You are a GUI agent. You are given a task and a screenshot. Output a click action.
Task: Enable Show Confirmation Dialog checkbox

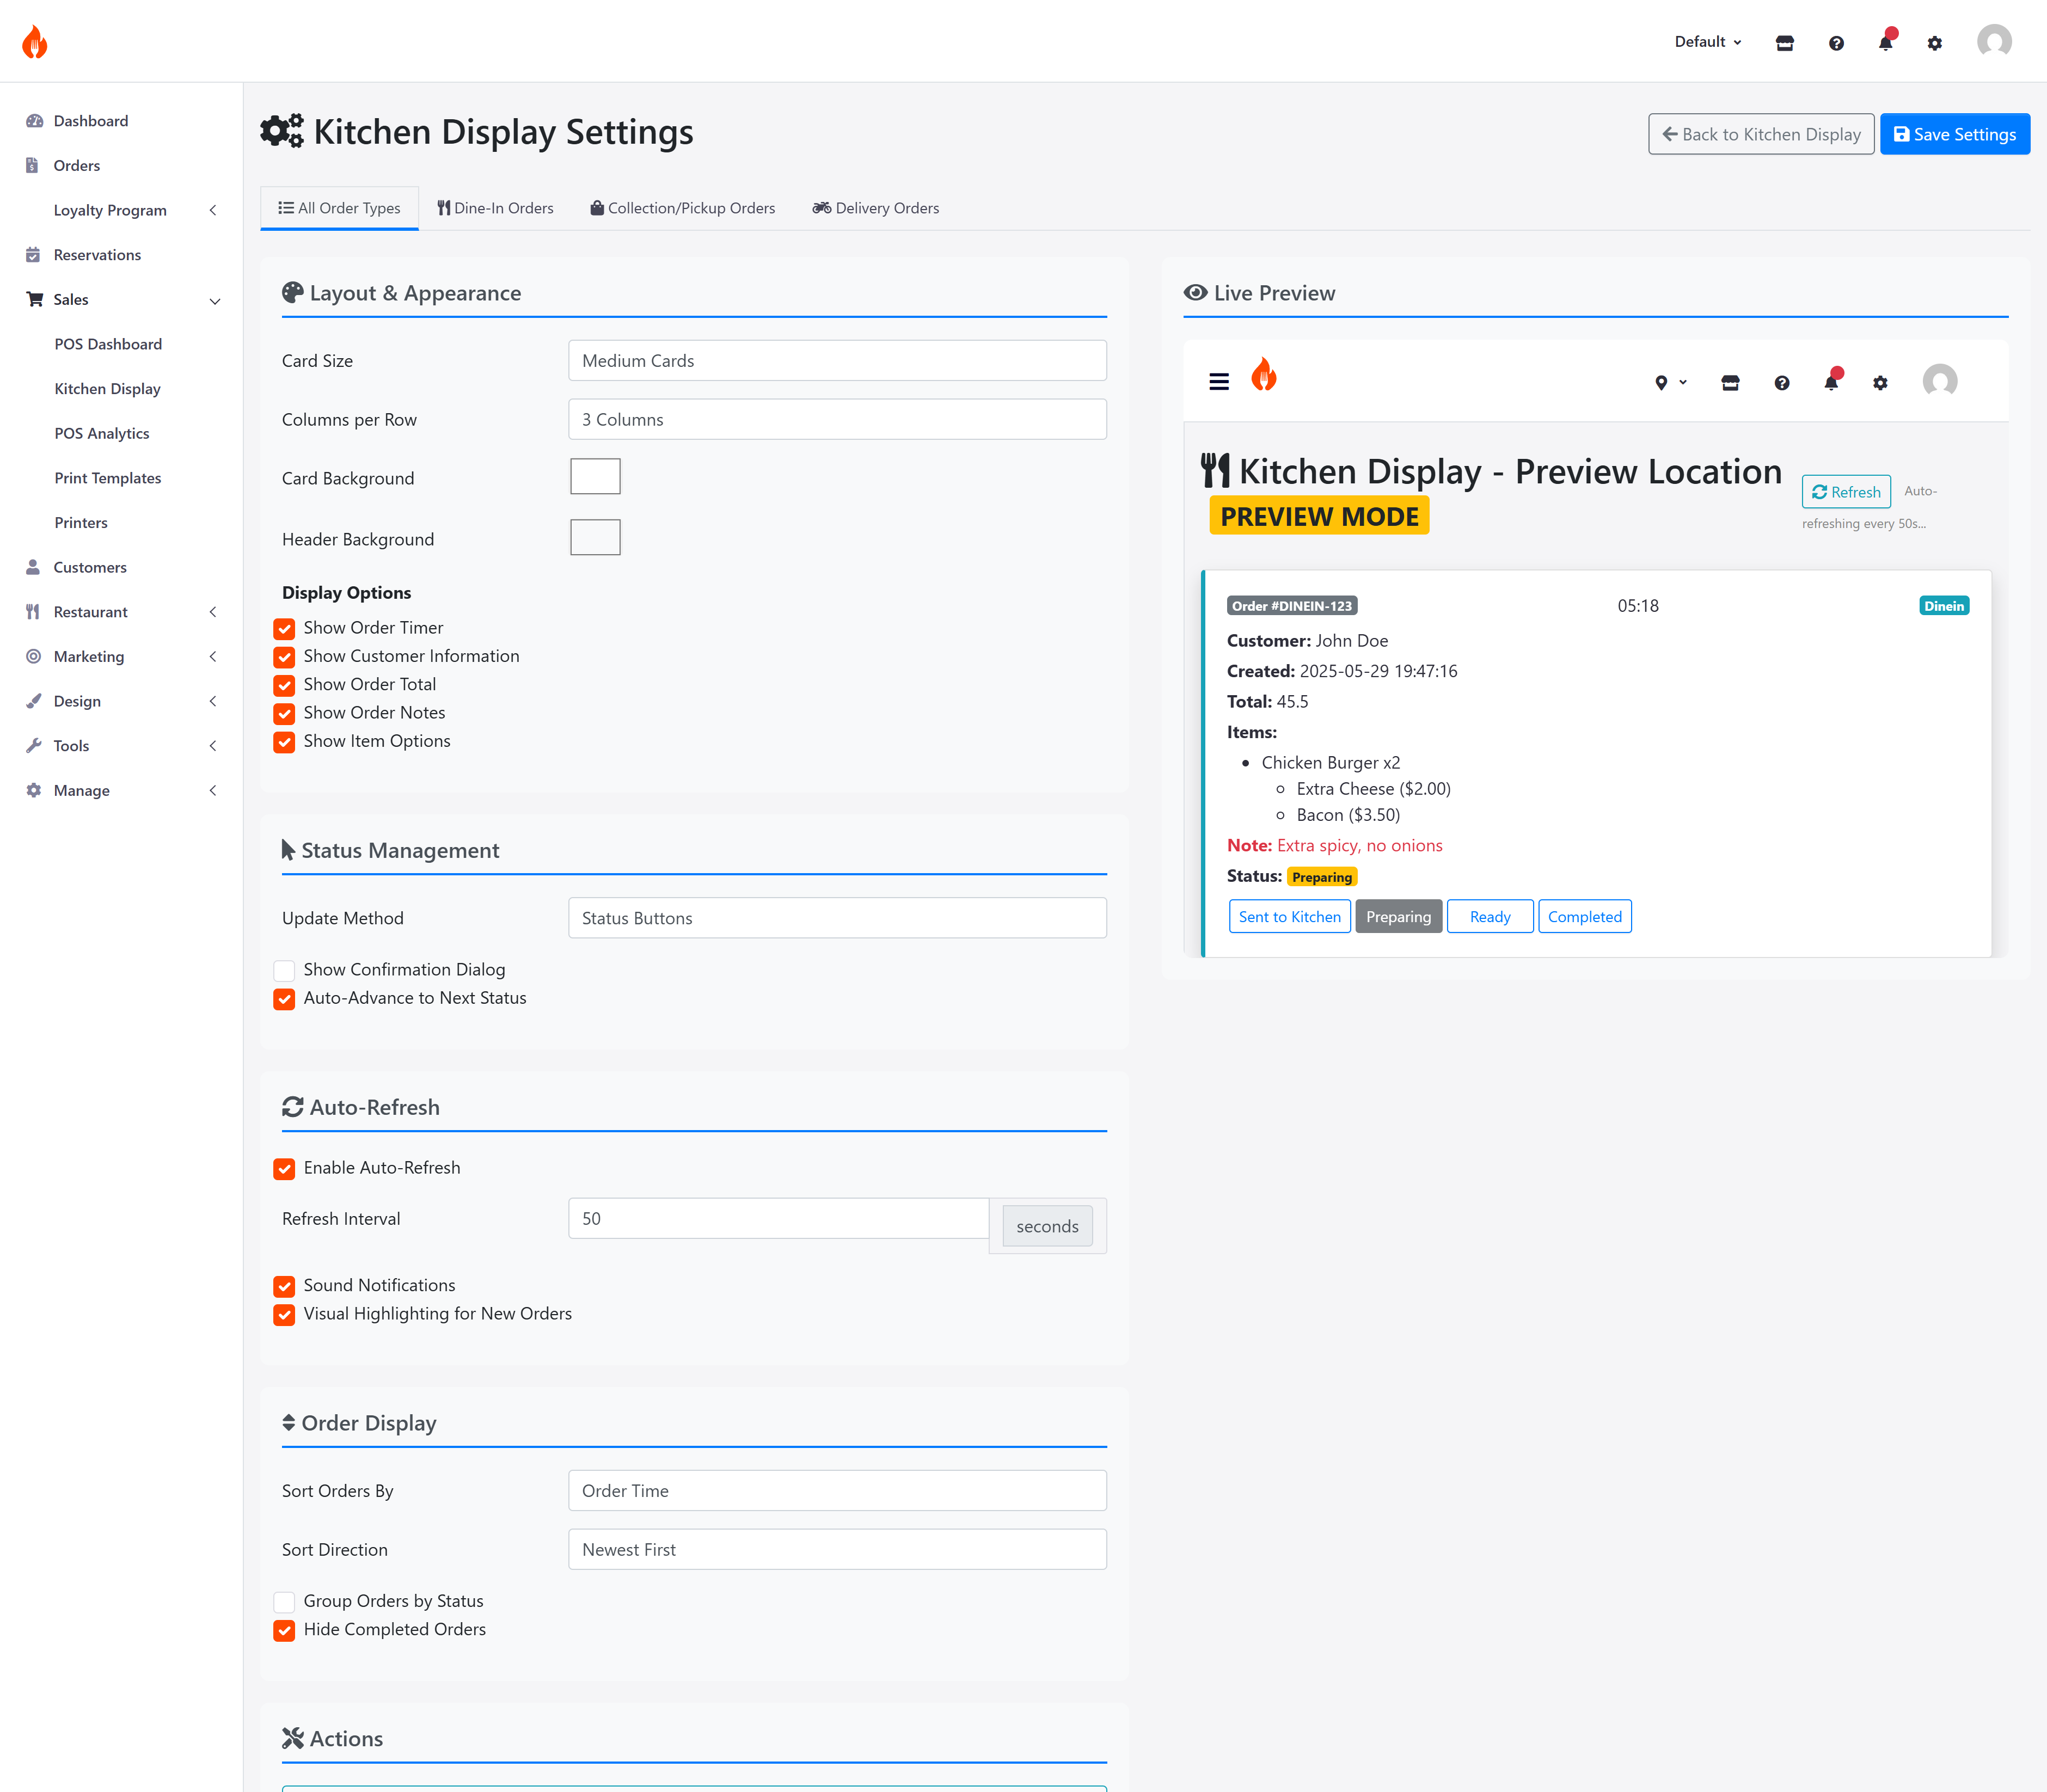click(284, 970)
